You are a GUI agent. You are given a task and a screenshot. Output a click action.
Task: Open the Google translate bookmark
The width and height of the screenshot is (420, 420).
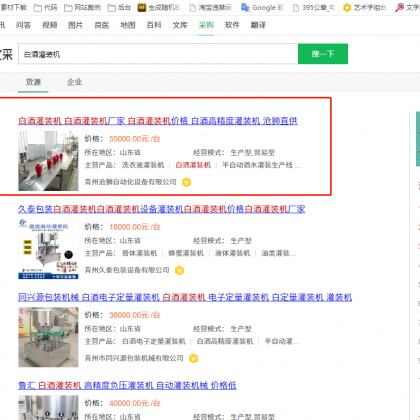click(262, 7)
